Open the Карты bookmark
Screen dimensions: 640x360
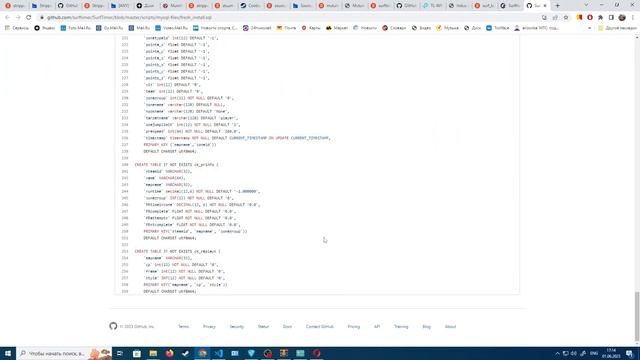311,28
